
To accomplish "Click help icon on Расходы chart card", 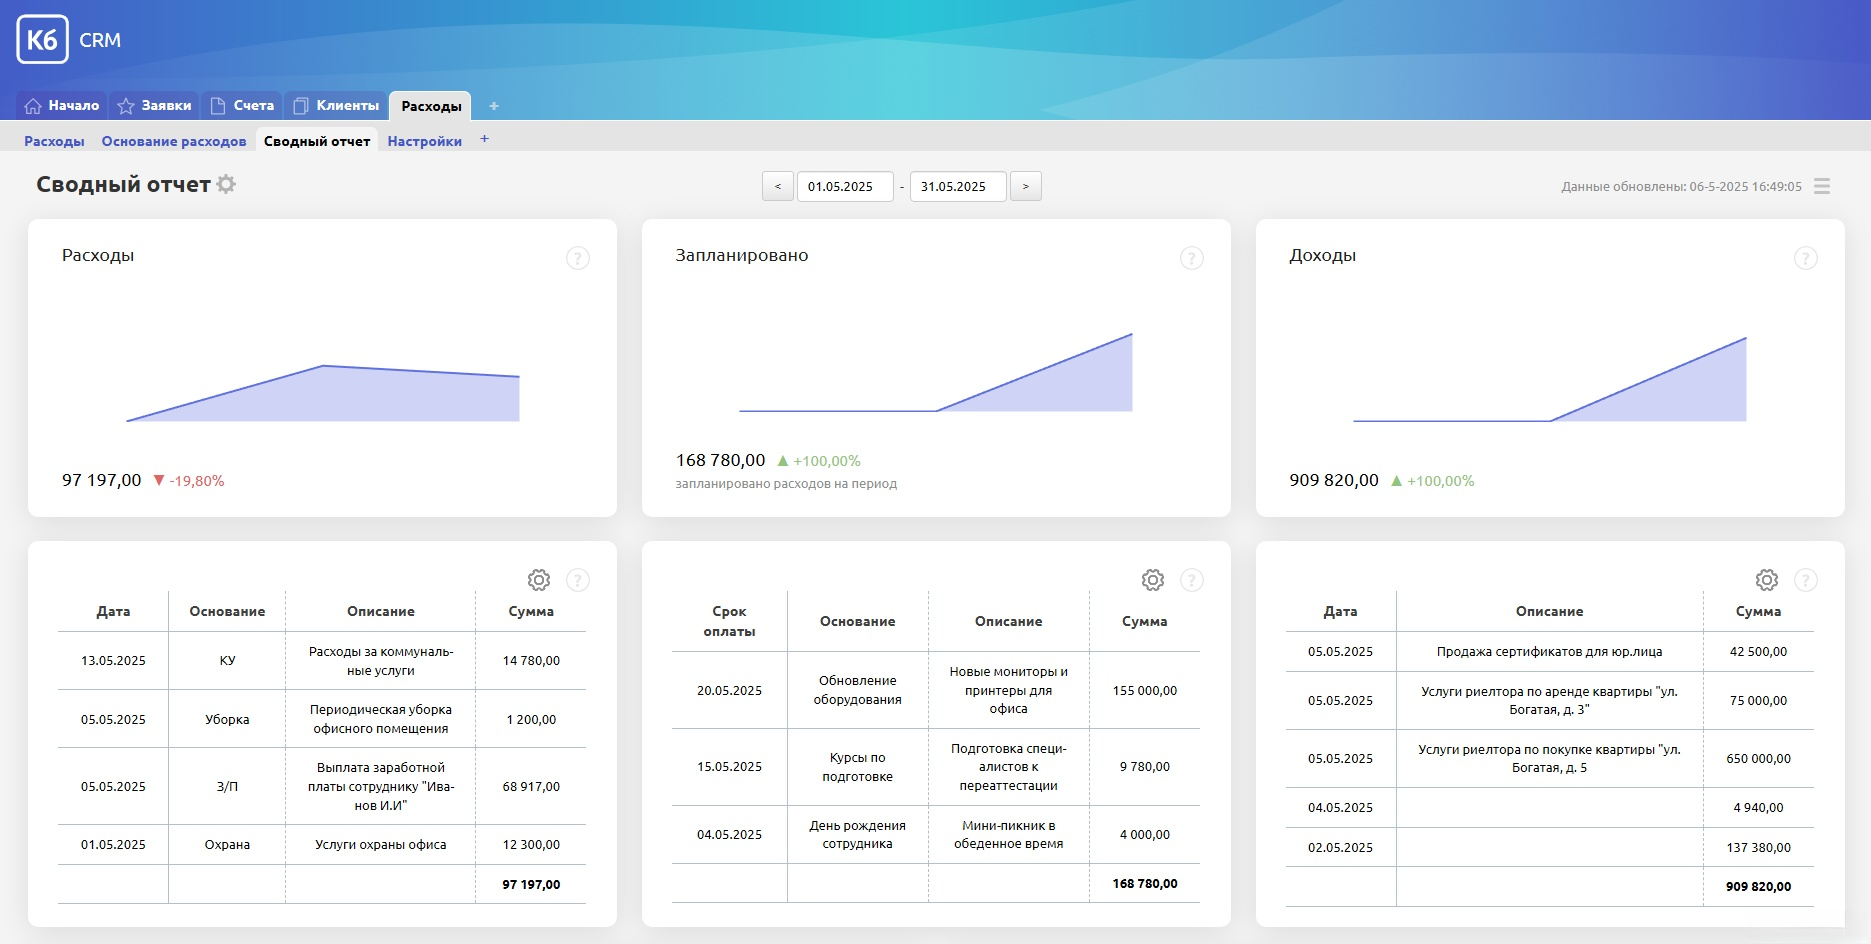I will [x=578, y=258].
